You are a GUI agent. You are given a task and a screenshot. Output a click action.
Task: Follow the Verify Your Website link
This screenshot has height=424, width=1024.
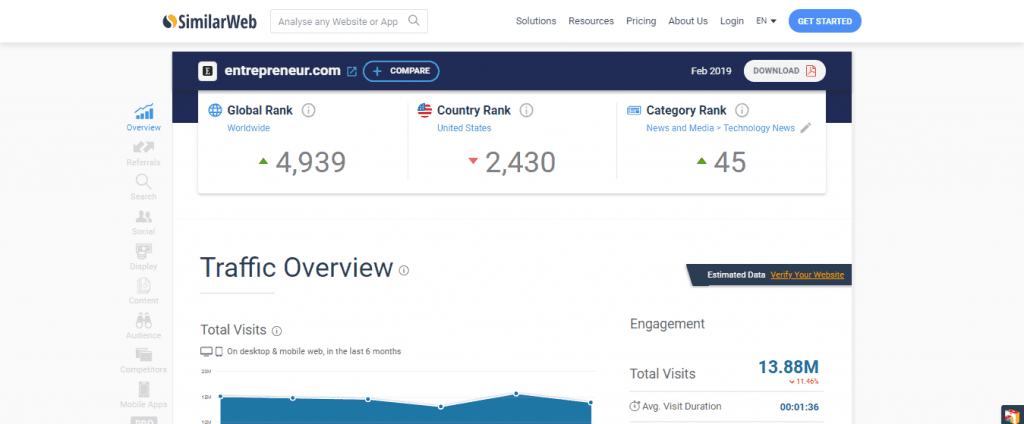coord(807,275)
